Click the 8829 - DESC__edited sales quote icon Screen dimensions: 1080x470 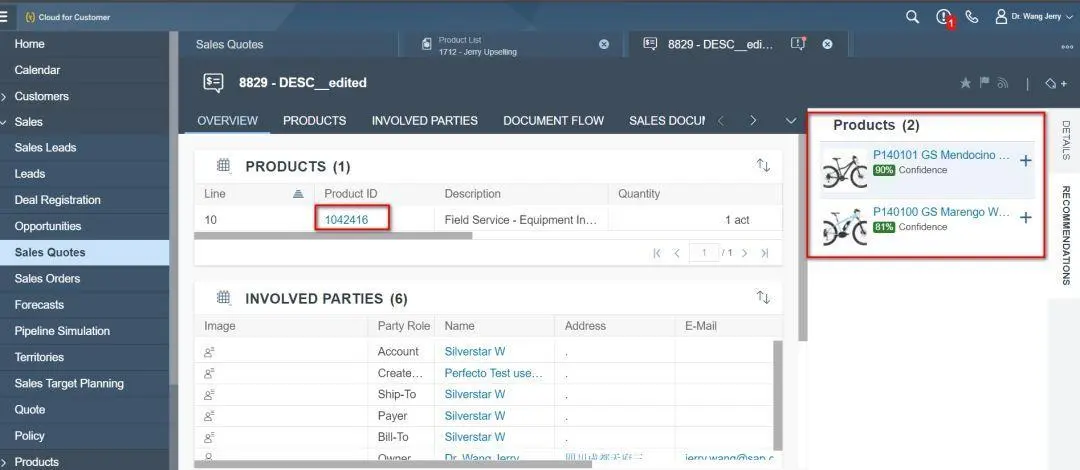pyautogui.click(x=214, y=83)
